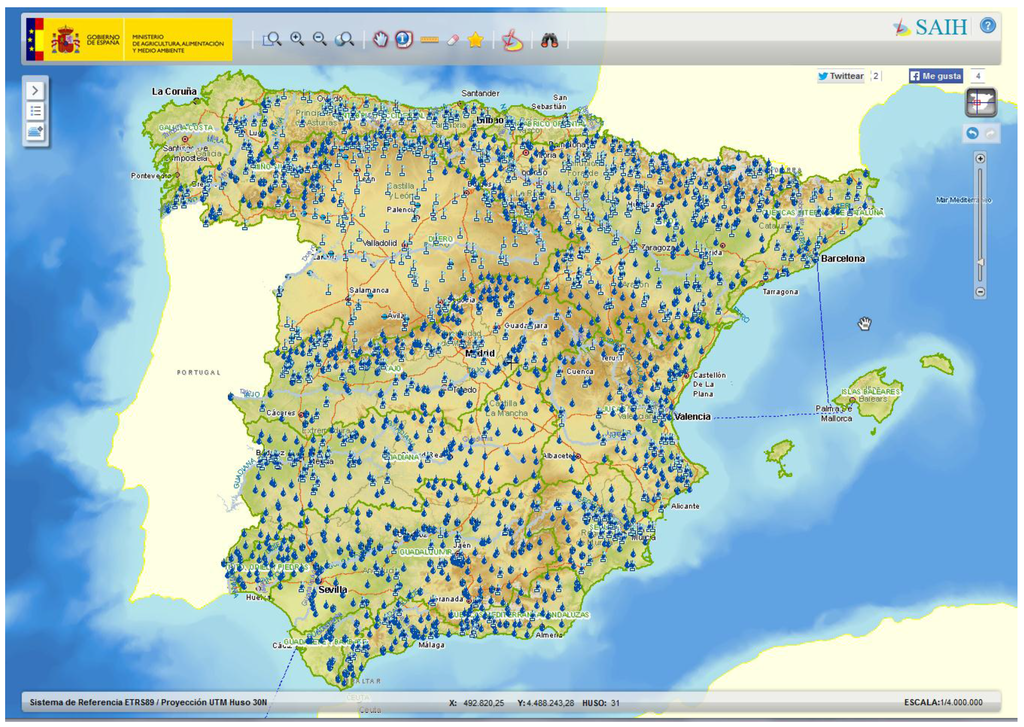
Task: Open help with the question mark icon
Action: (x=988, y=26)
